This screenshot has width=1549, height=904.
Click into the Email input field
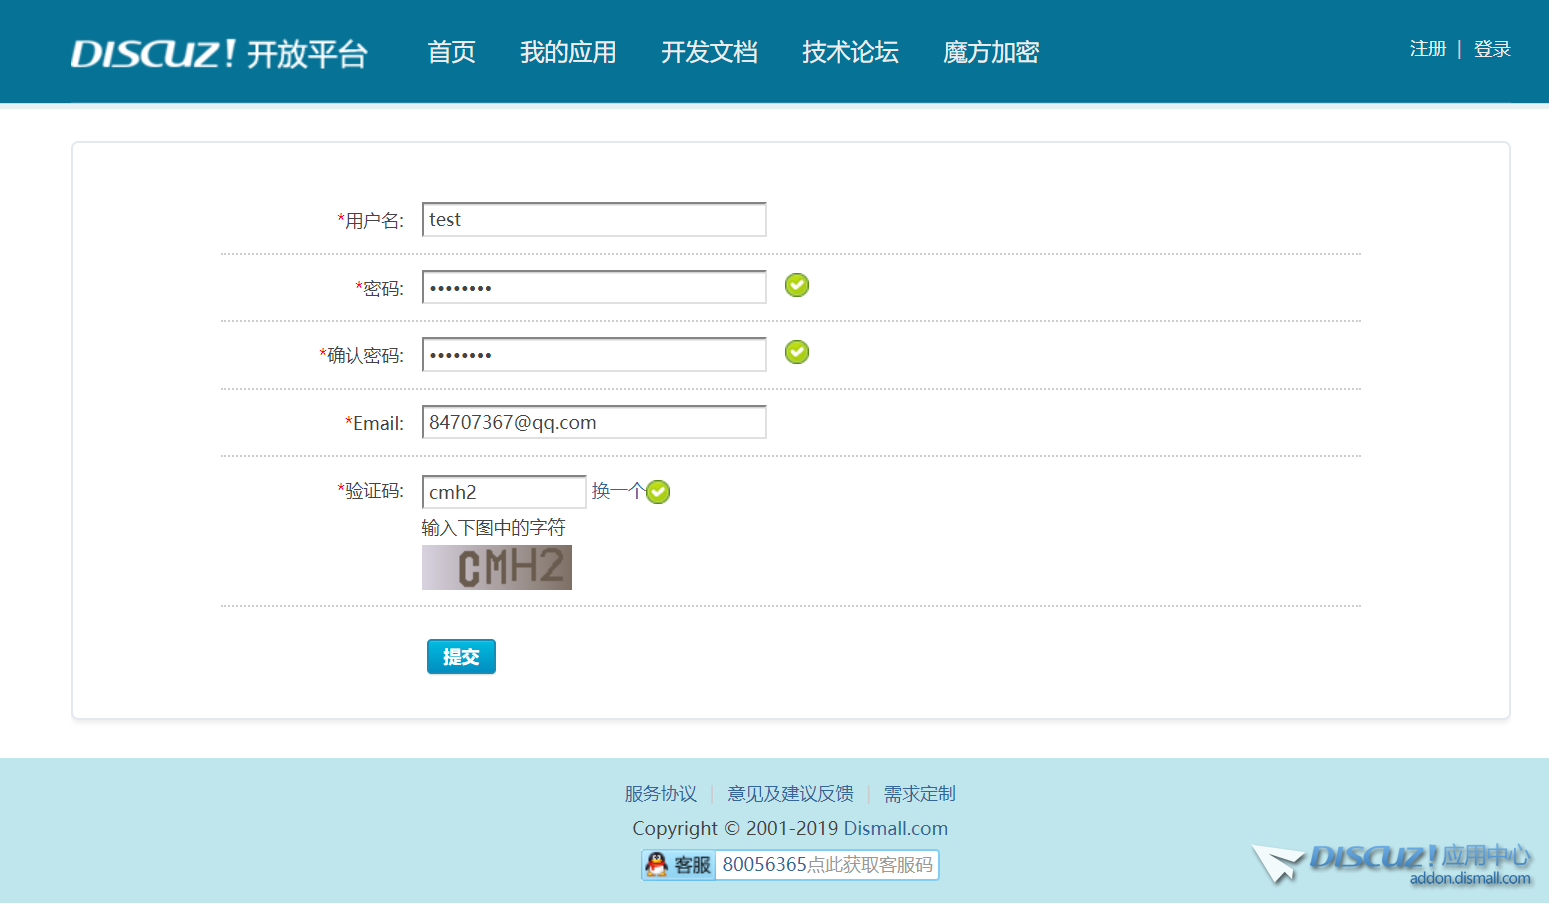pos(594,422)
